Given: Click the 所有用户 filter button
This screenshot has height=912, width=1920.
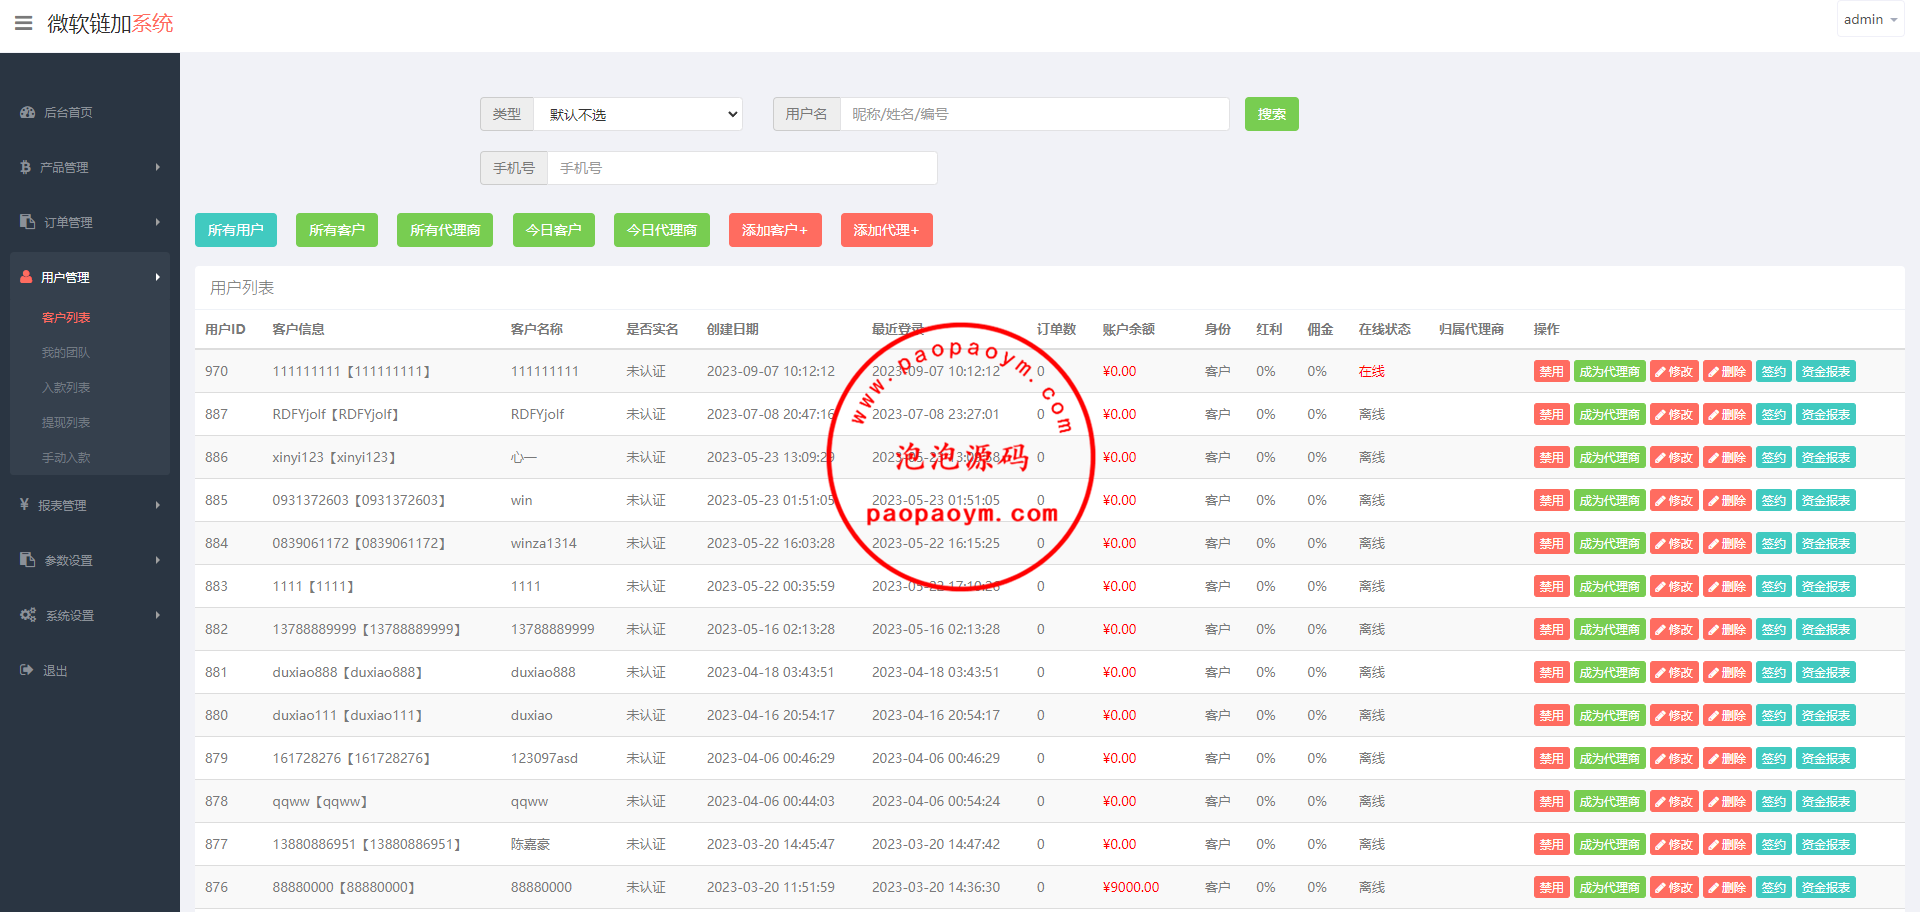Looking at the screenshot, I should [236, 230].
